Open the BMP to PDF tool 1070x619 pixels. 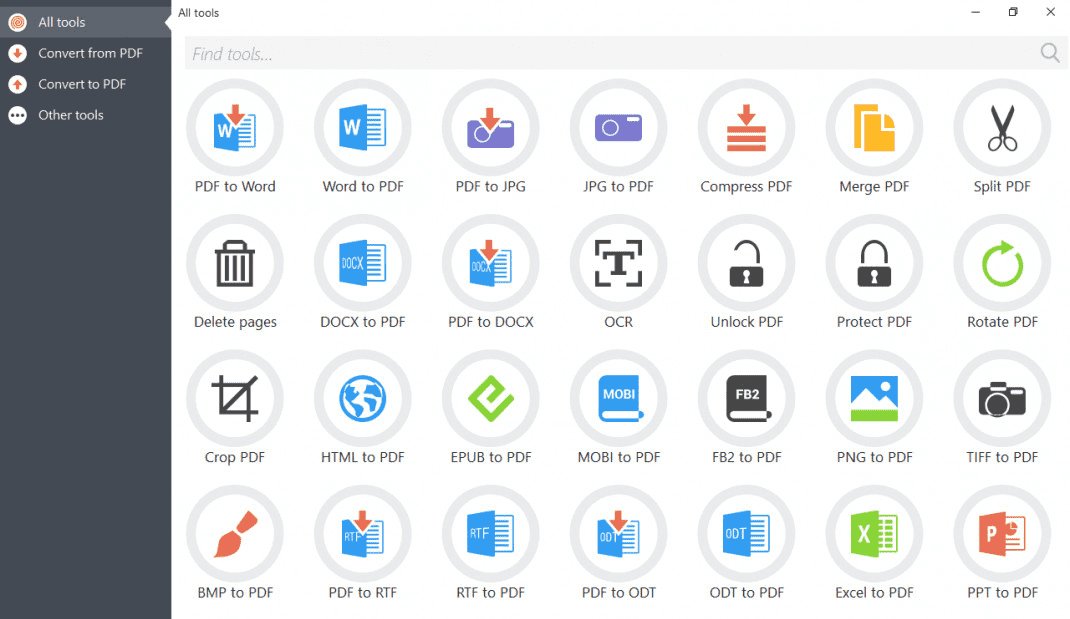[x=235, y=534]
